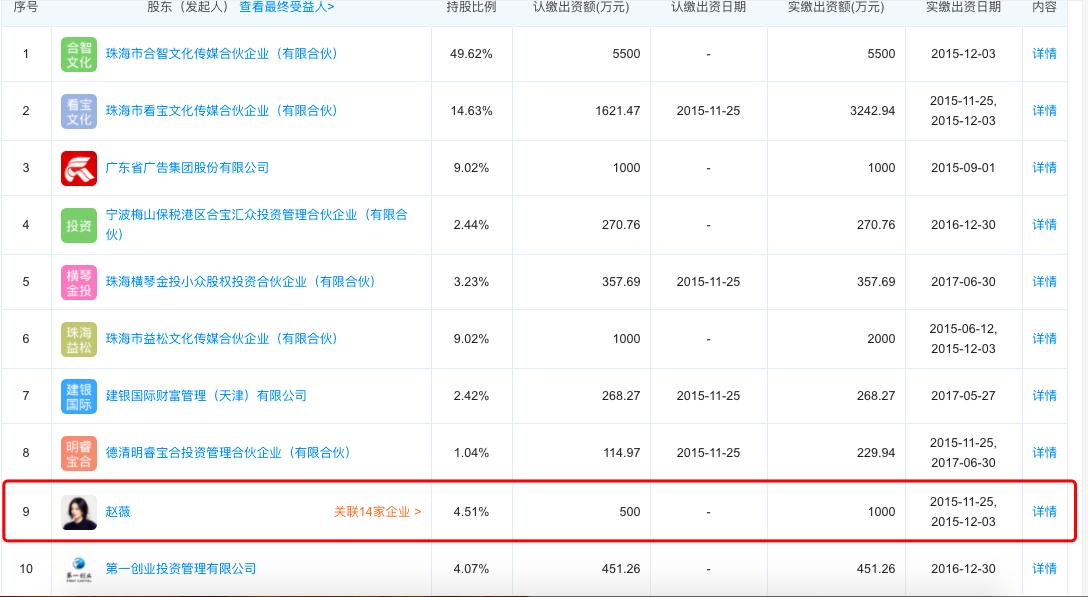Open 第一创业投资管理有限公司 link
Viewport: 1088px width, 597px height.
[181, 569]
